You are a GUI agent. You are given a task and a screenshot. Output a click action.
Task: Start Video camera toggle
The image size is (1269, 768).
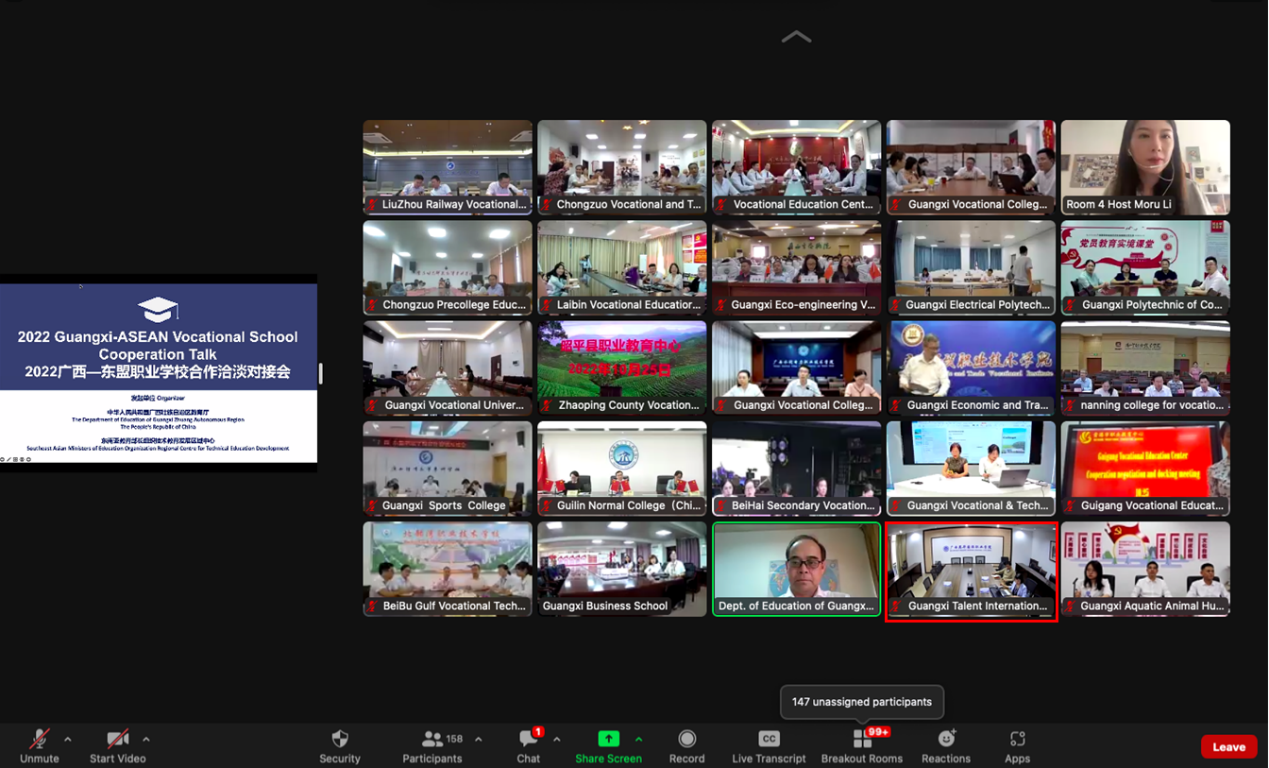(x=117, y=745)
